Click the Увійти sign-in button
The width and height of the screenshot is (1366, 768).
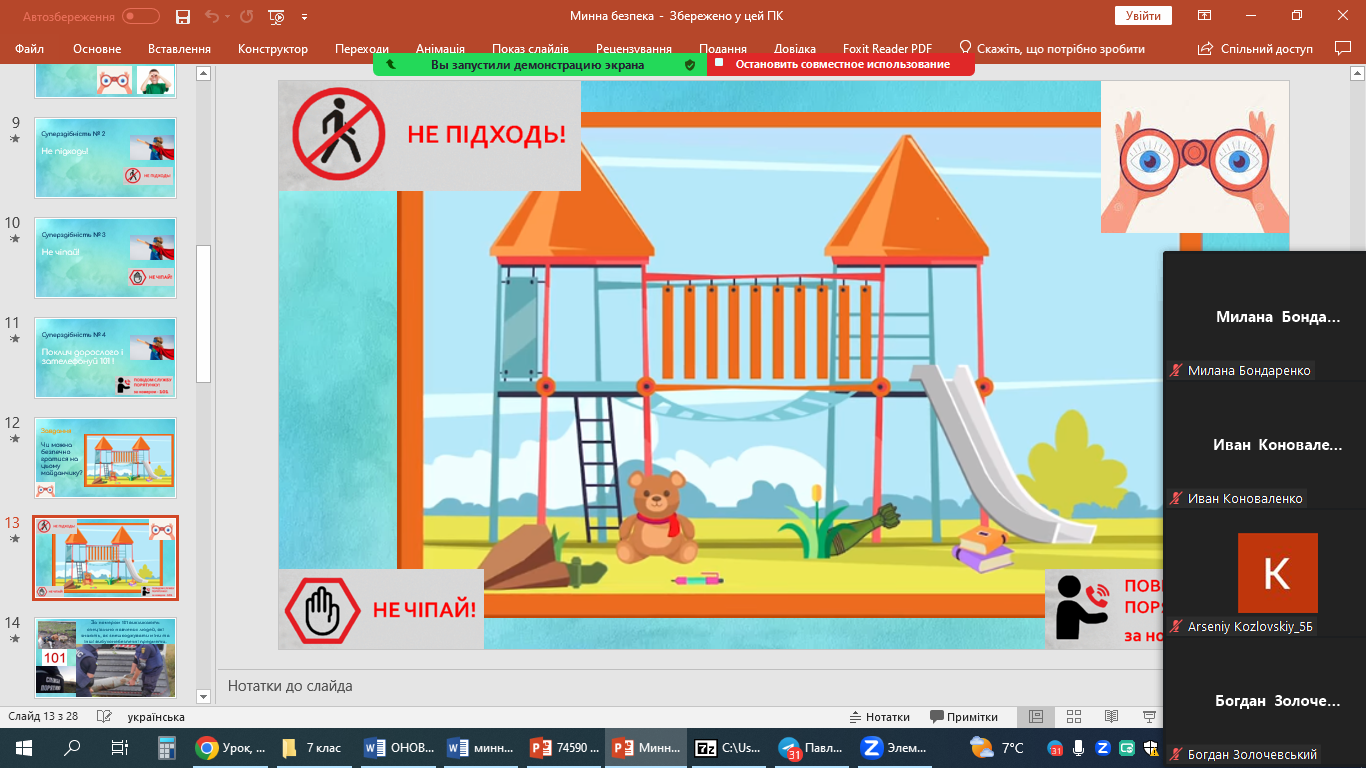pos(1143,16)
